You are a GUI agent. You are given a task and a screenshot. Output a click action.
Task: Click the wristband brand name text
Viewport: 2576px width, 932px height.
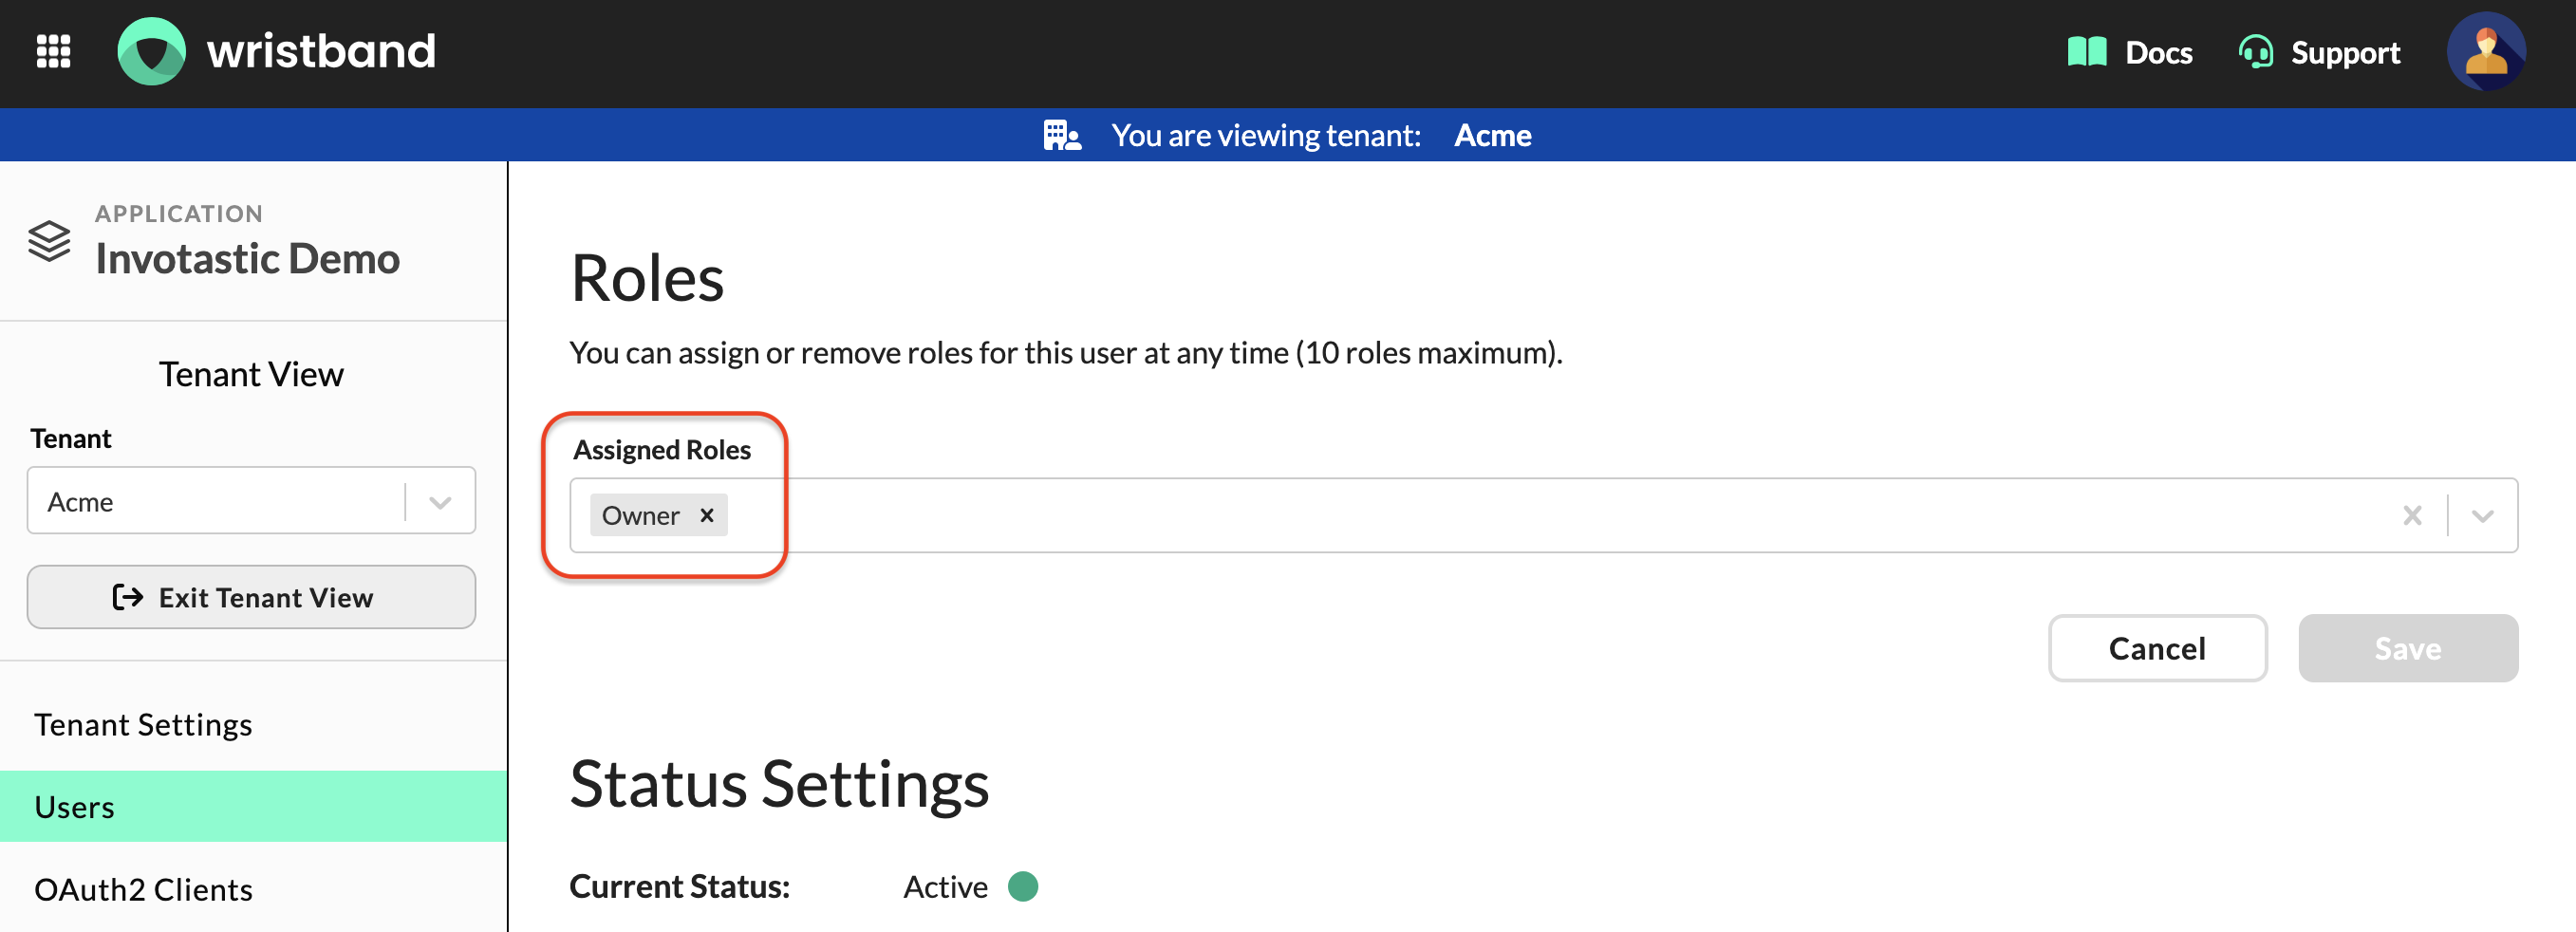point(321,51)
